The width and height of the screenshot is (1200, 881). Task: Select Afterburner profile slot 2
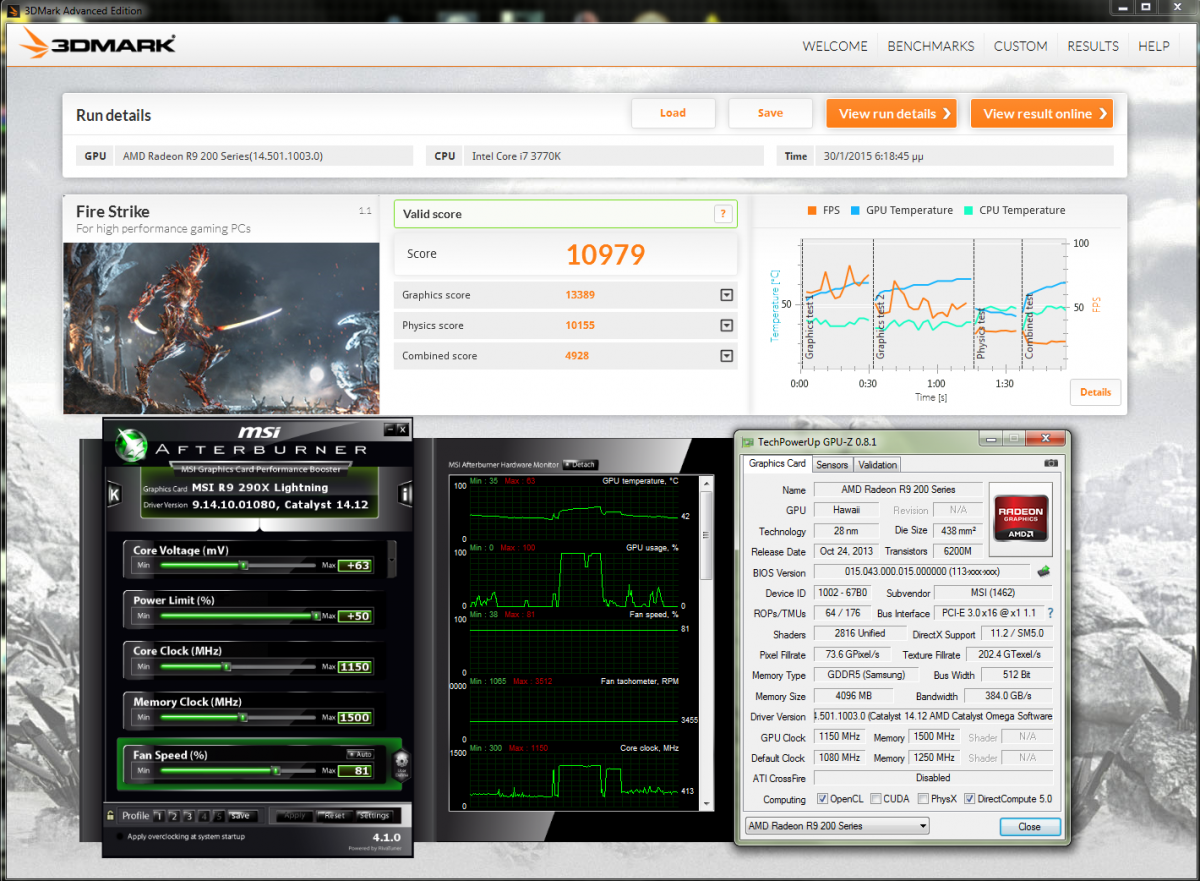point(174,816)
